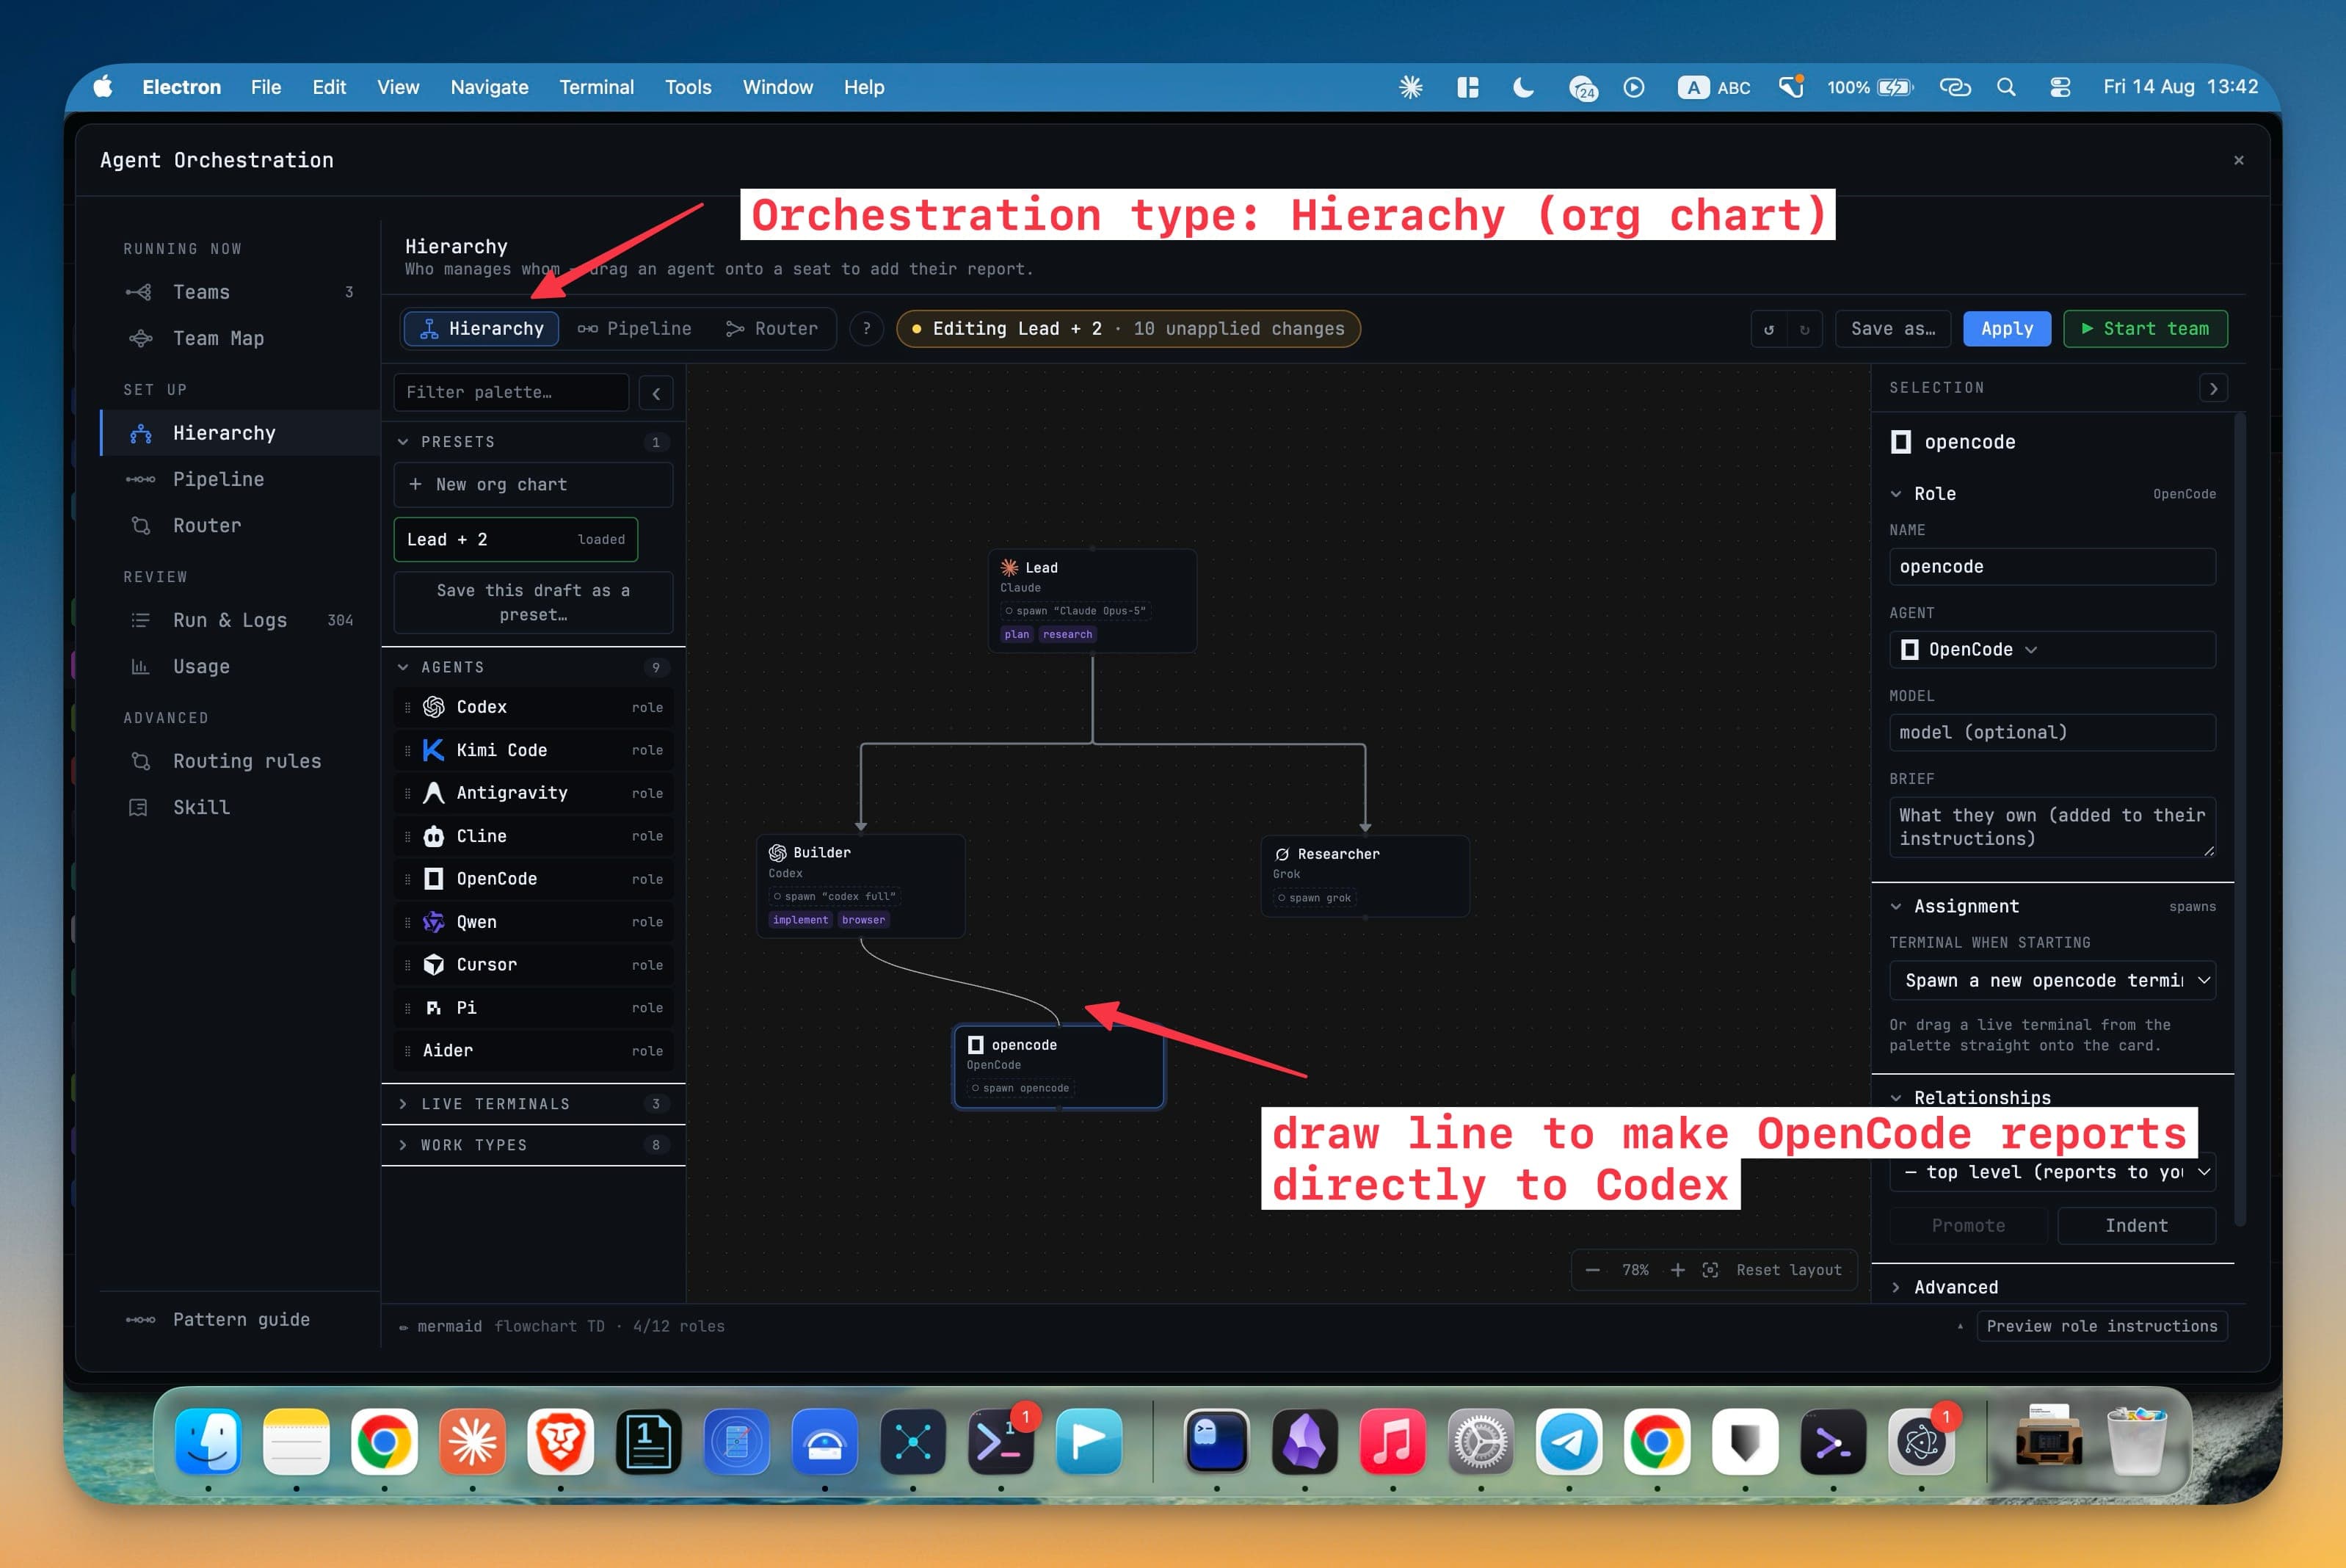Click the Grok icon on the Researcher card

1282,854
